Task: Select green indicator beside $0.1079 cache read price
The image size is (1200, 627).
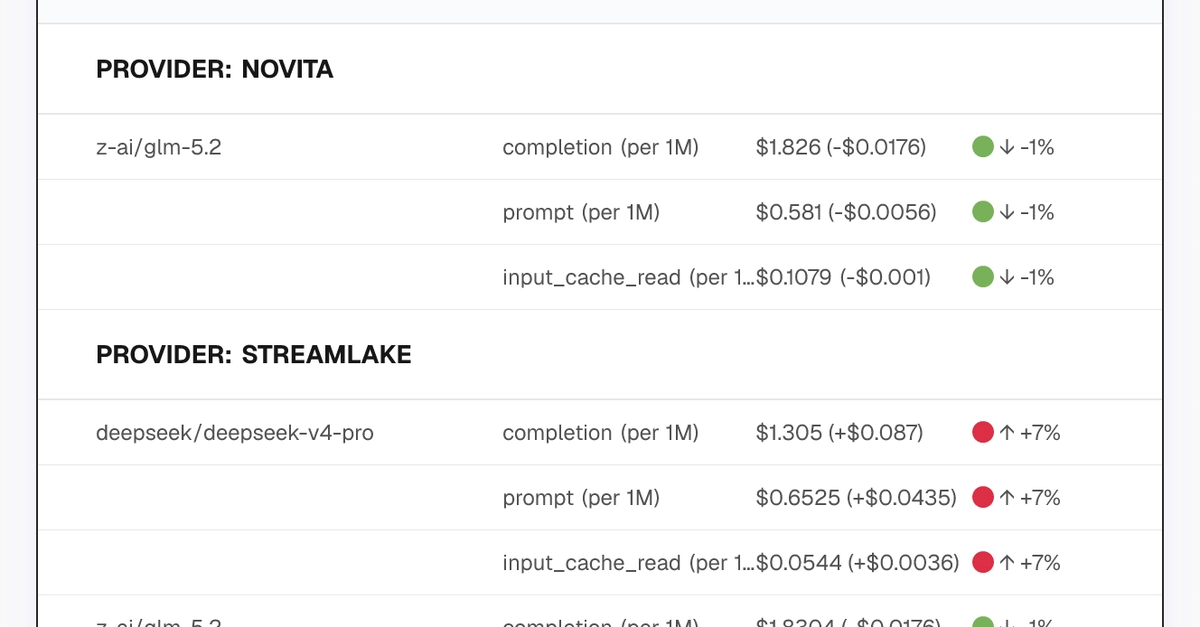Action: coord(982,277)
